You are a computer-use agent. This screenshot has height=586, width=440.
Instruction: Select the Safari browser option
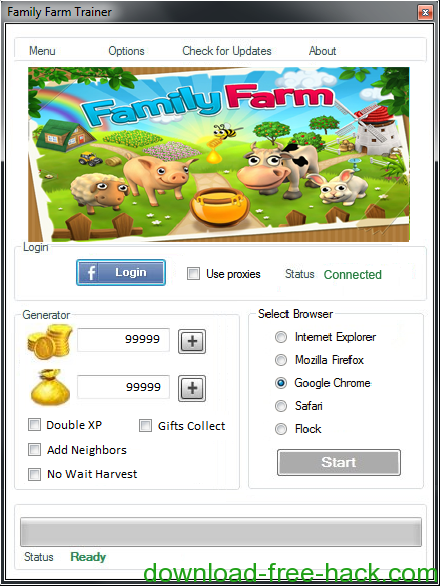click(x=281, y=406)
